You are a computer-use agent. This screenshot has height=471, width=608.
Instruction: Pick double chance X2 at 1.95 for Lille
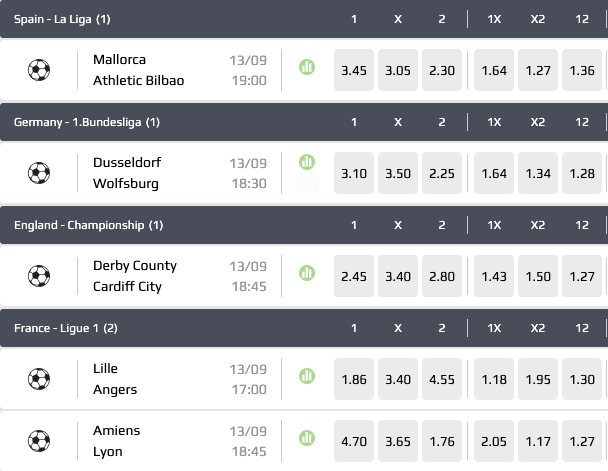538,379
